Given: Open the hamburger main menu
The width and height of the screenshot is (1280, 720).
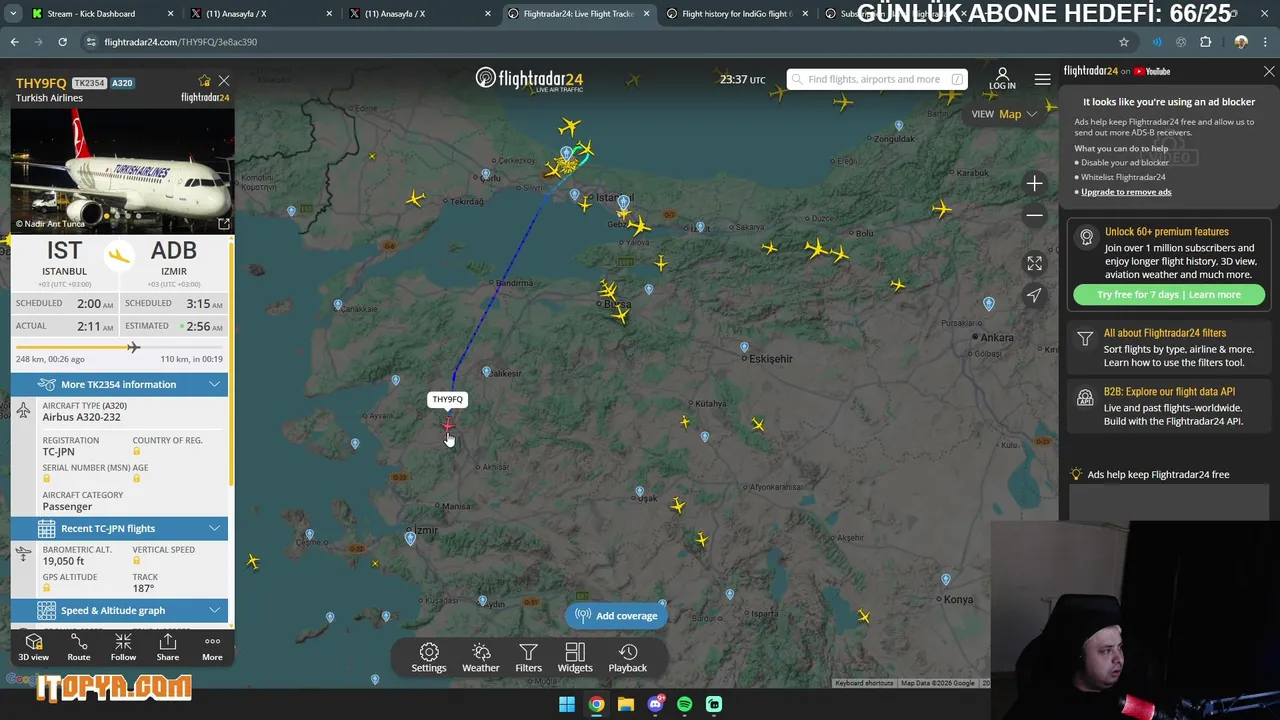Looking at the screenshot, I should pyautogui.click(x=1042, y=79).
